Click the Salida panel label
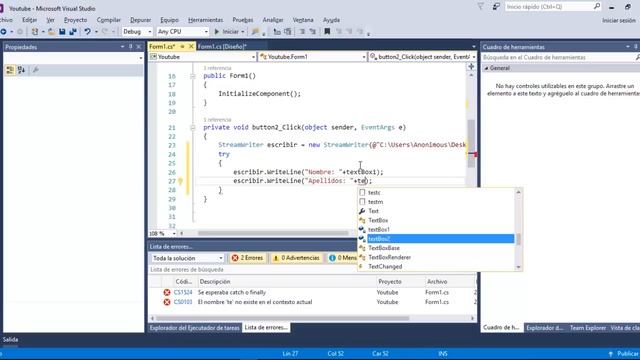Image resolution: width=640 pixels, height=360 pixels. coord(11,340)
